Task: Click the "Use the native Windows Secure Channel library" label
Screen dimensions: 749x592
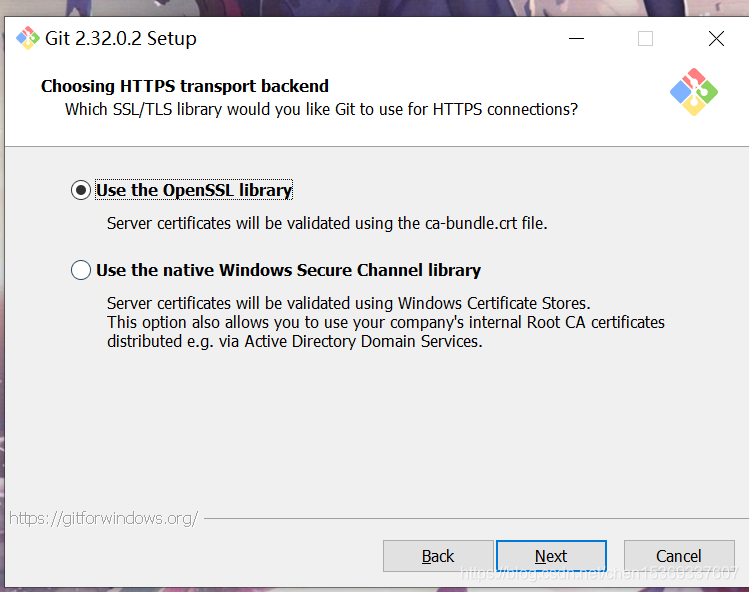Action: coord(288,270)
